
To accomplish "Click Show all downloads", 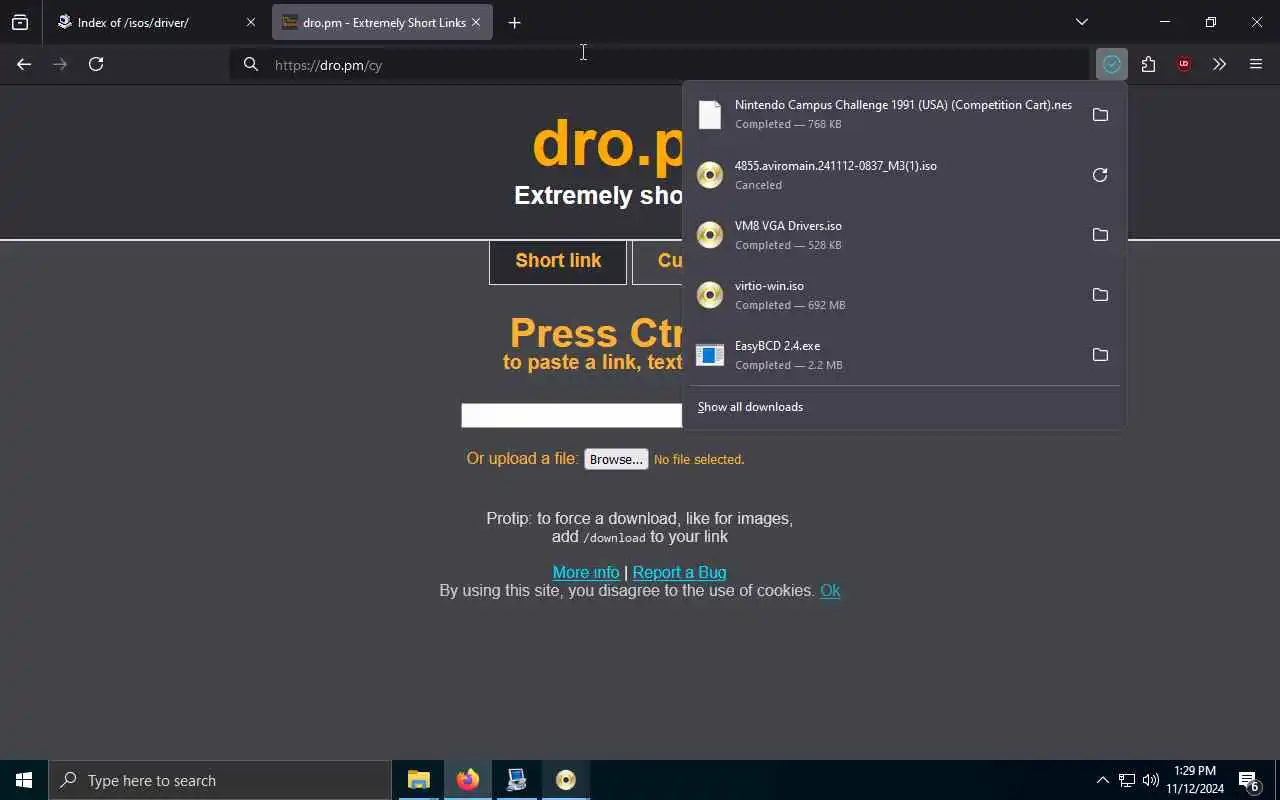I will (750, 407).
